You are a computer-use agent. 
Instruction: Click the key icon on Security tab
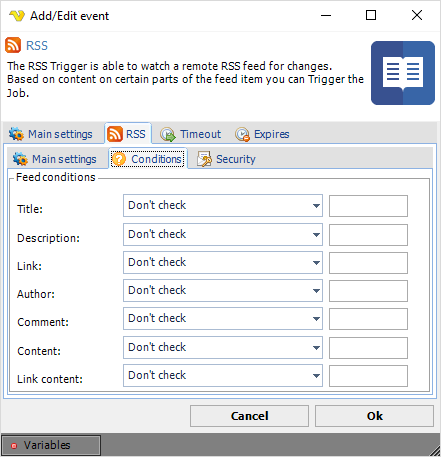(x=204, y=159)
